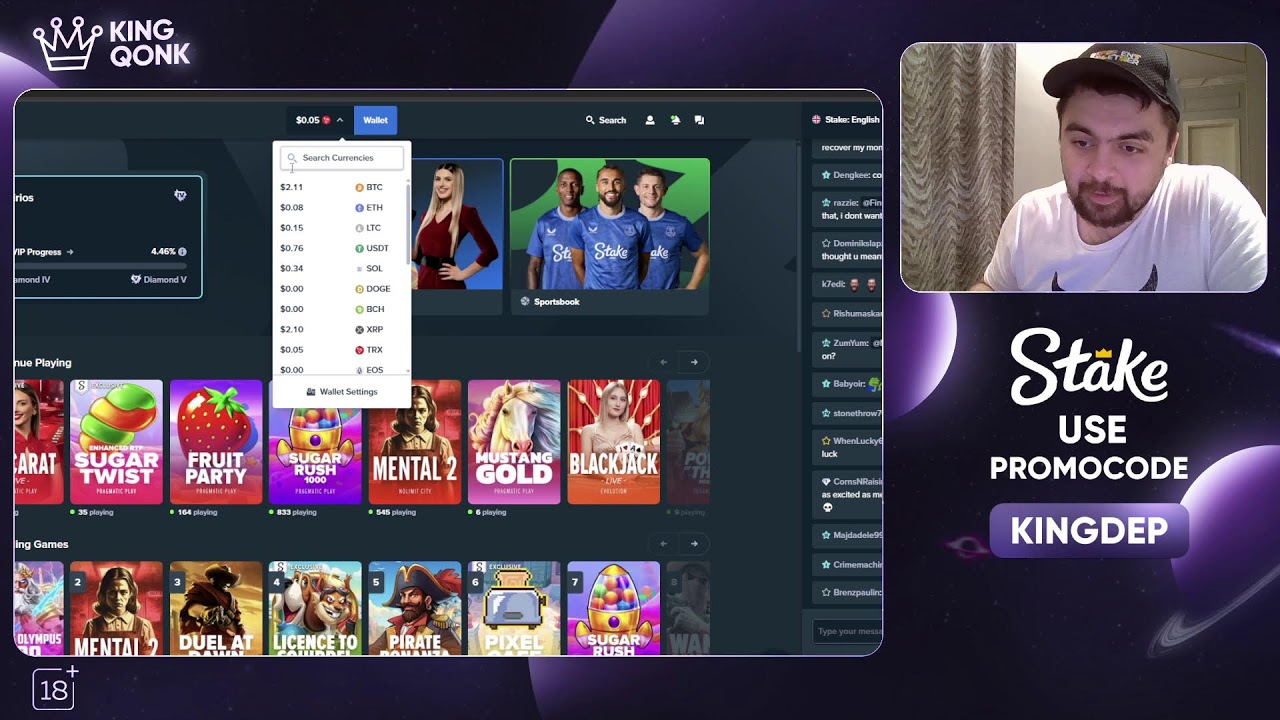Viewport: 1280px width, 720px height.
Task: Open the trending Sugar Rush tile ranked 7
Action: click(614, 608)
